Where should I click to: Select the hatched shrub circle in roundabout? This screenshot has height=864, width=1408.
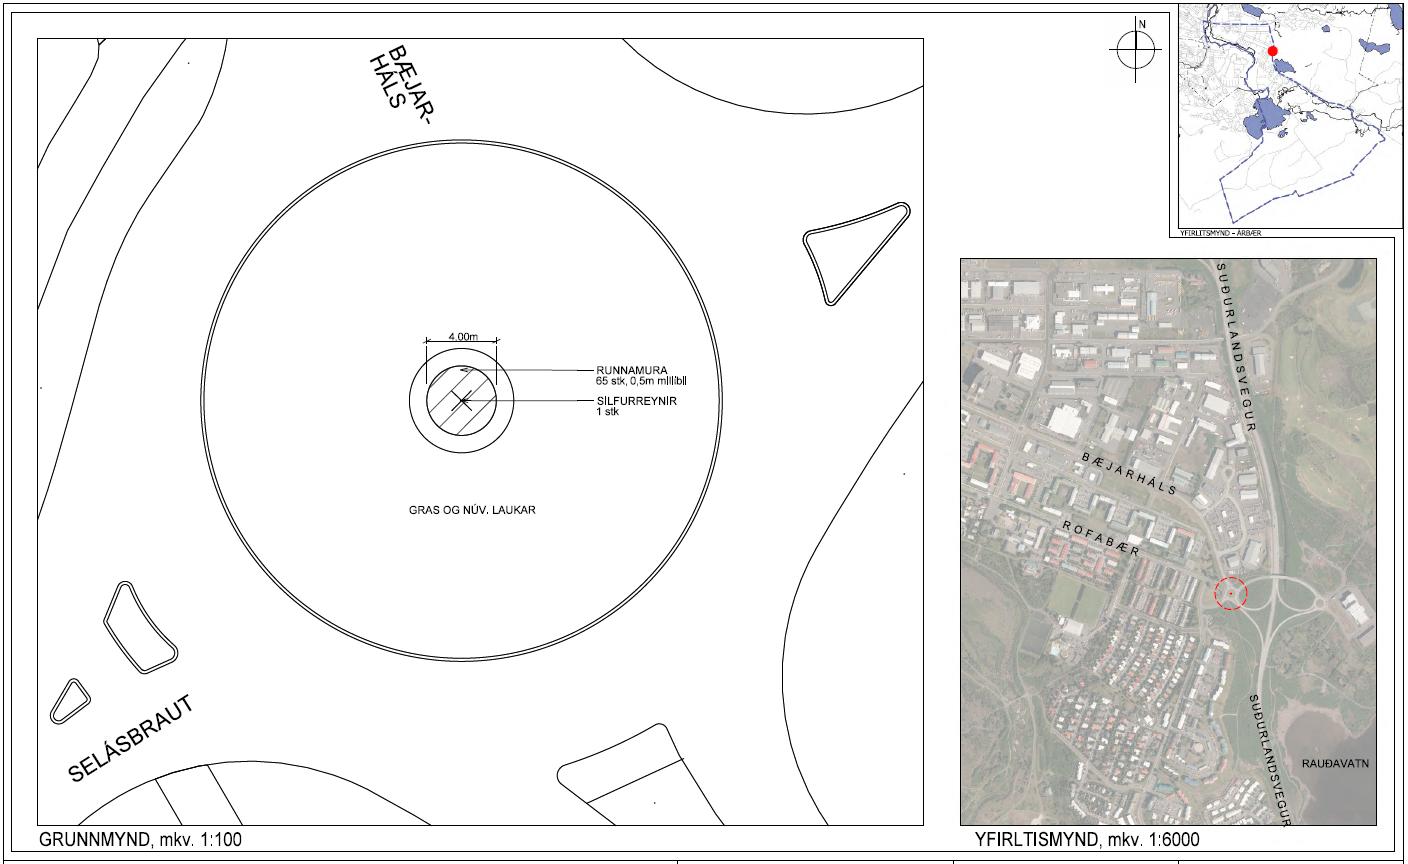coord(461,400)
